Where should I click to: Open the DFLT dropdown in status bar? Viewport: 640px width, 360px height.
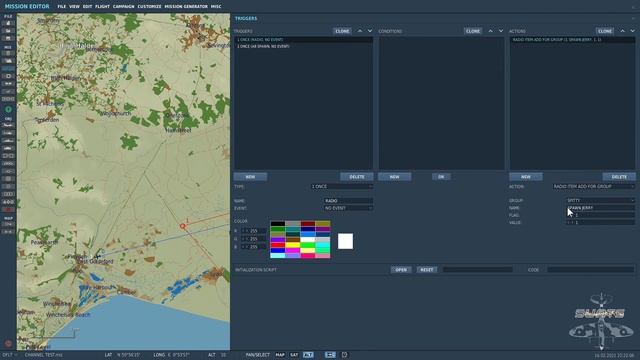9,355
